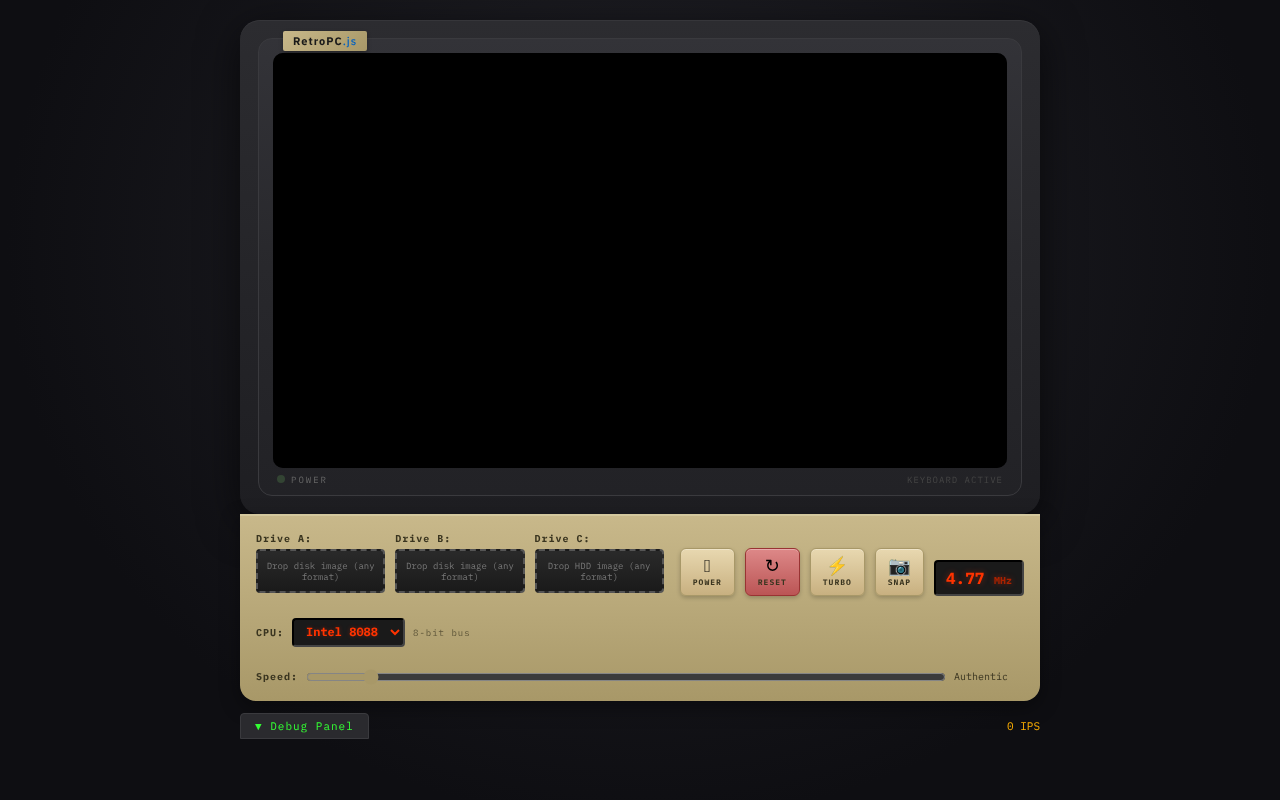Click the emulator monitor screen
This screenshot has width=1280, height=800.
click(x=640, y=260)
